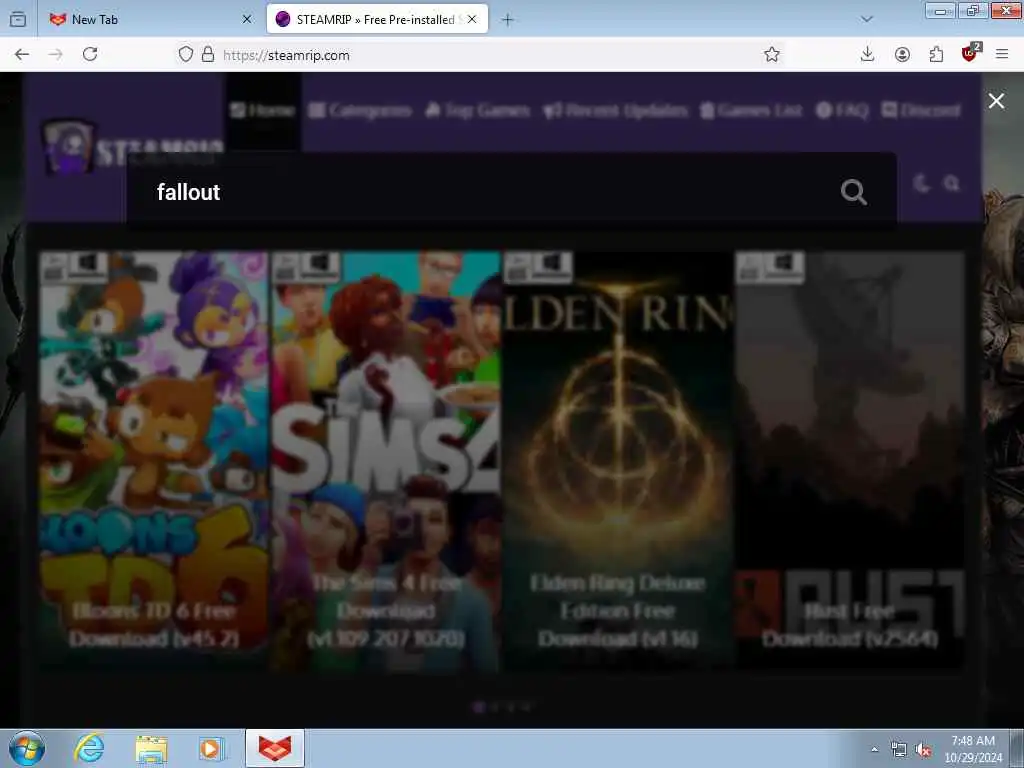Reload the steamrip.com page

pyautogui.click(x=90, y=54)
